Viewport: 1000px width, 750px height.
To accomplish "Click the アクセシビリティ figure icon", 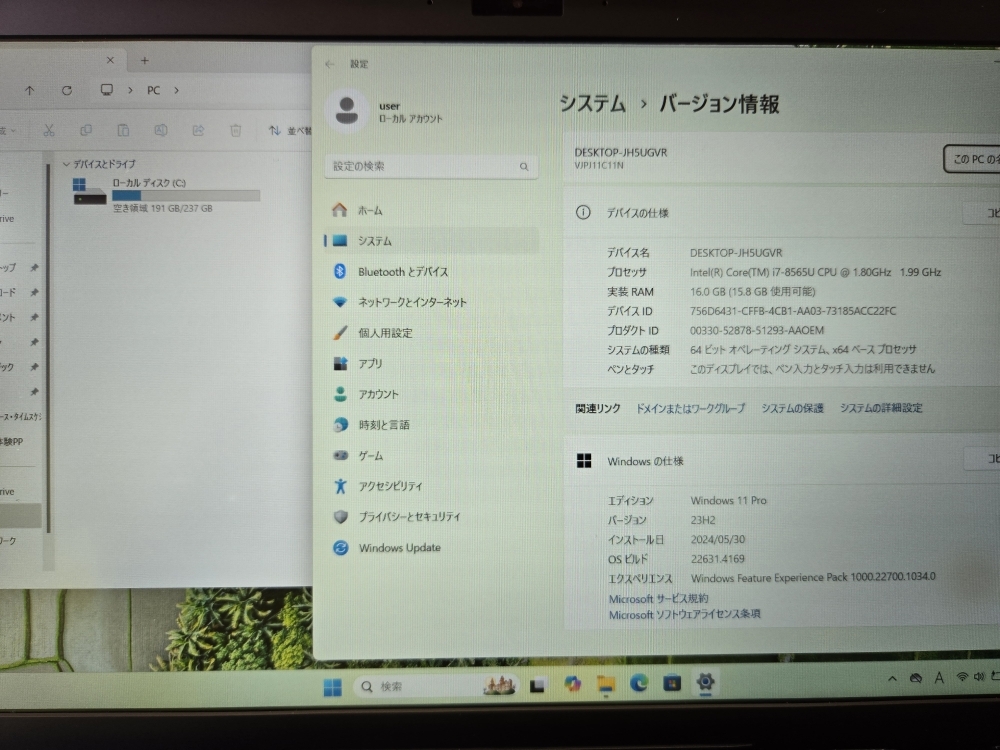I will 341,486.
